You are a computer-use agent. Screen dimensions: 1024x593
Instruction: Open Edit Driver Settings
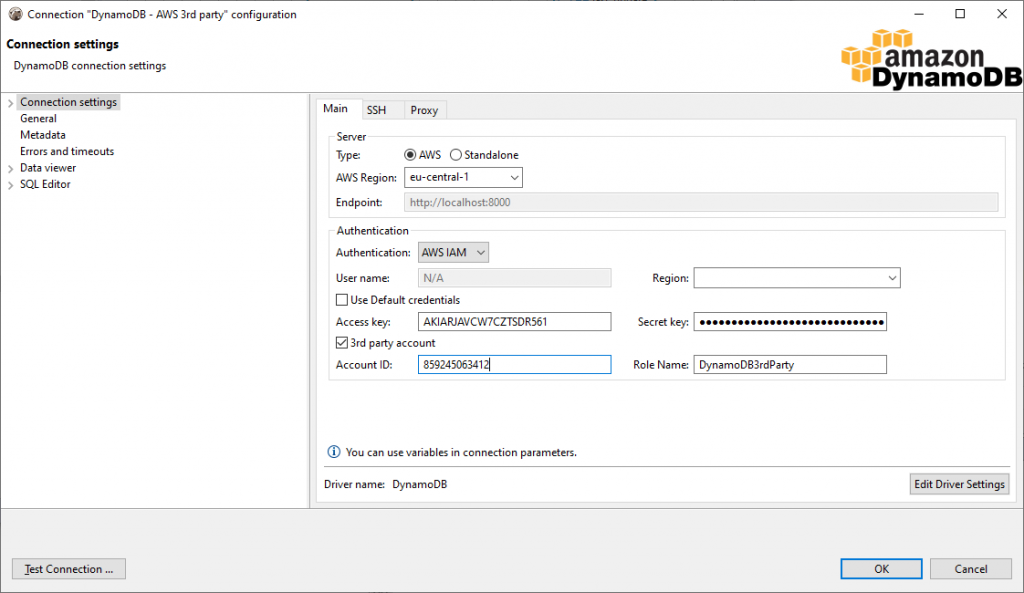(959, 484)
